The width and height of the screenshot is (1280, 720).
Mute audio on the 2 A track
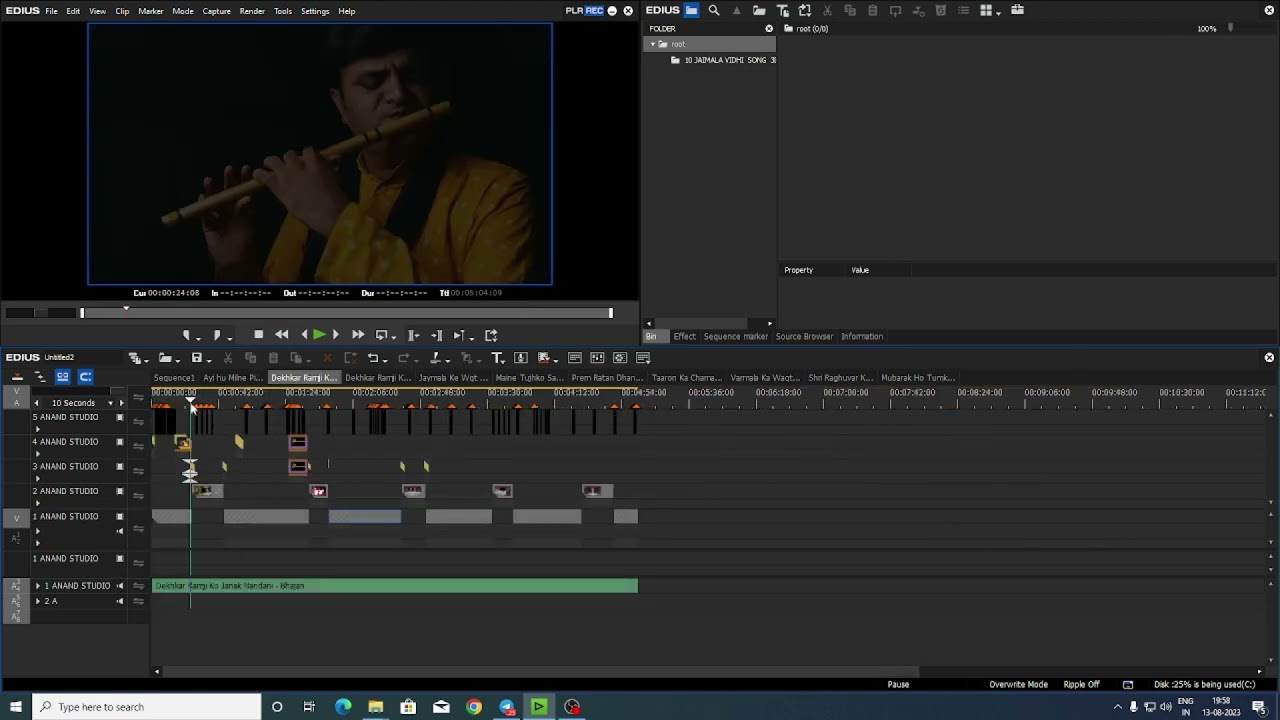120,601
